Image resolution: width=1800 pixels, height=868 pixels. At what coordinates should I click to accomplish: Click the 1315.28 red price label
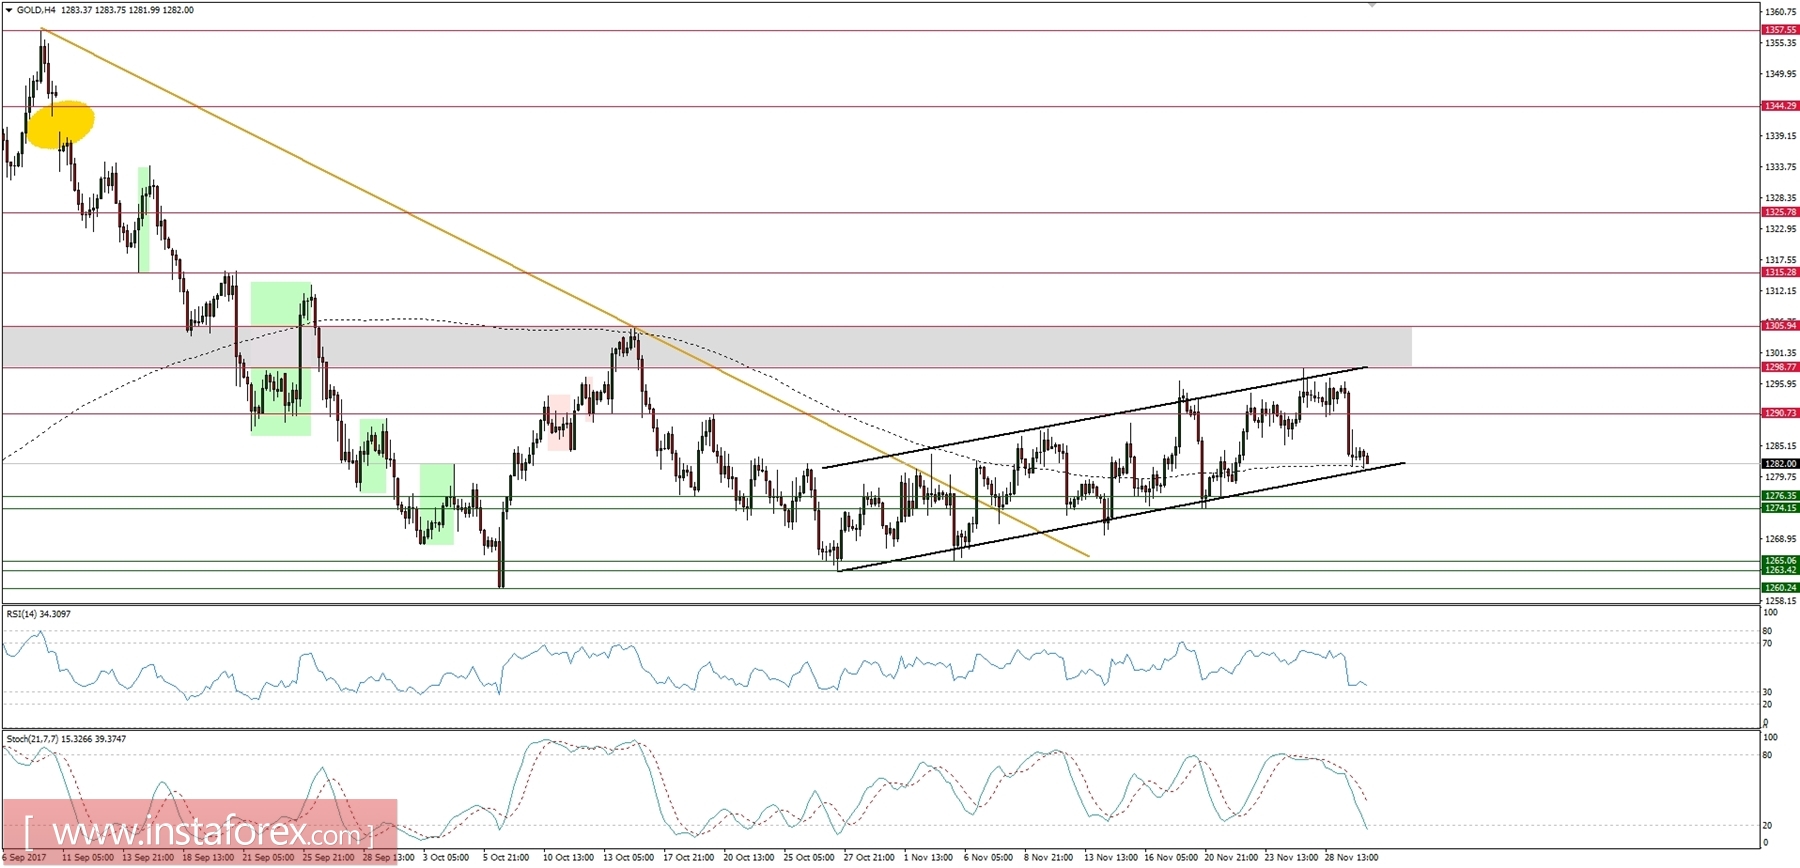point(1780,272)
